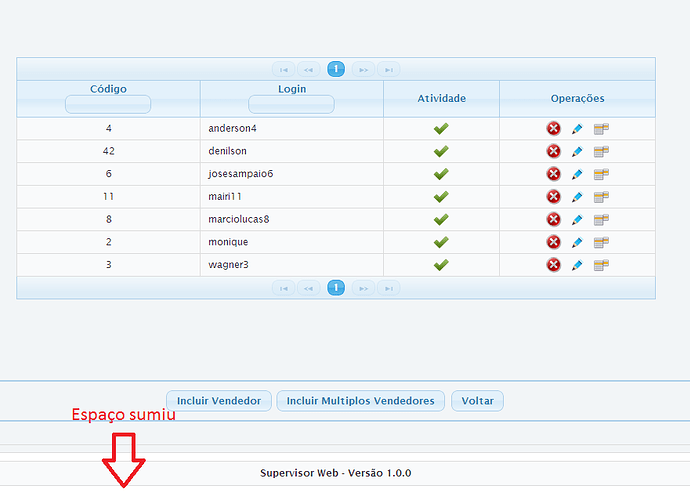Image resolution: width=690 pixels, height=500 pixels.
Task: Select page 1 in bottom paginator
Action: click(x=336, y=288)
